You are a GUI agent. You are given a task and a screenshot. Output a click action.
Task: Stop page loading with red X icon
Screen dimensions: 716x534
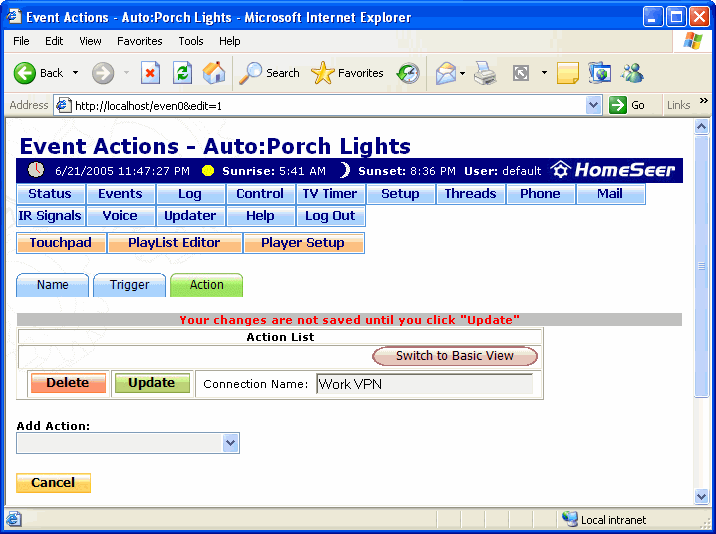pyautogui.click(x=150, y=73)
